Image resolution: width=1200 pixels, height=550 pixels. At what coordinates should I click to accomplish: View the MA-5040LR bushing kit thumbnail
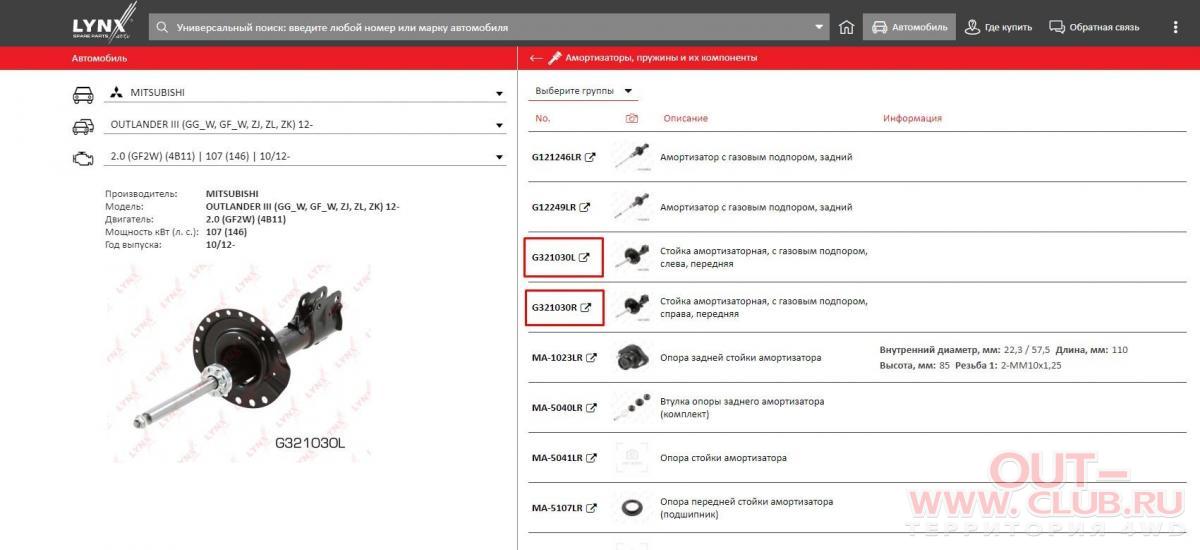[x=632, y=407]
